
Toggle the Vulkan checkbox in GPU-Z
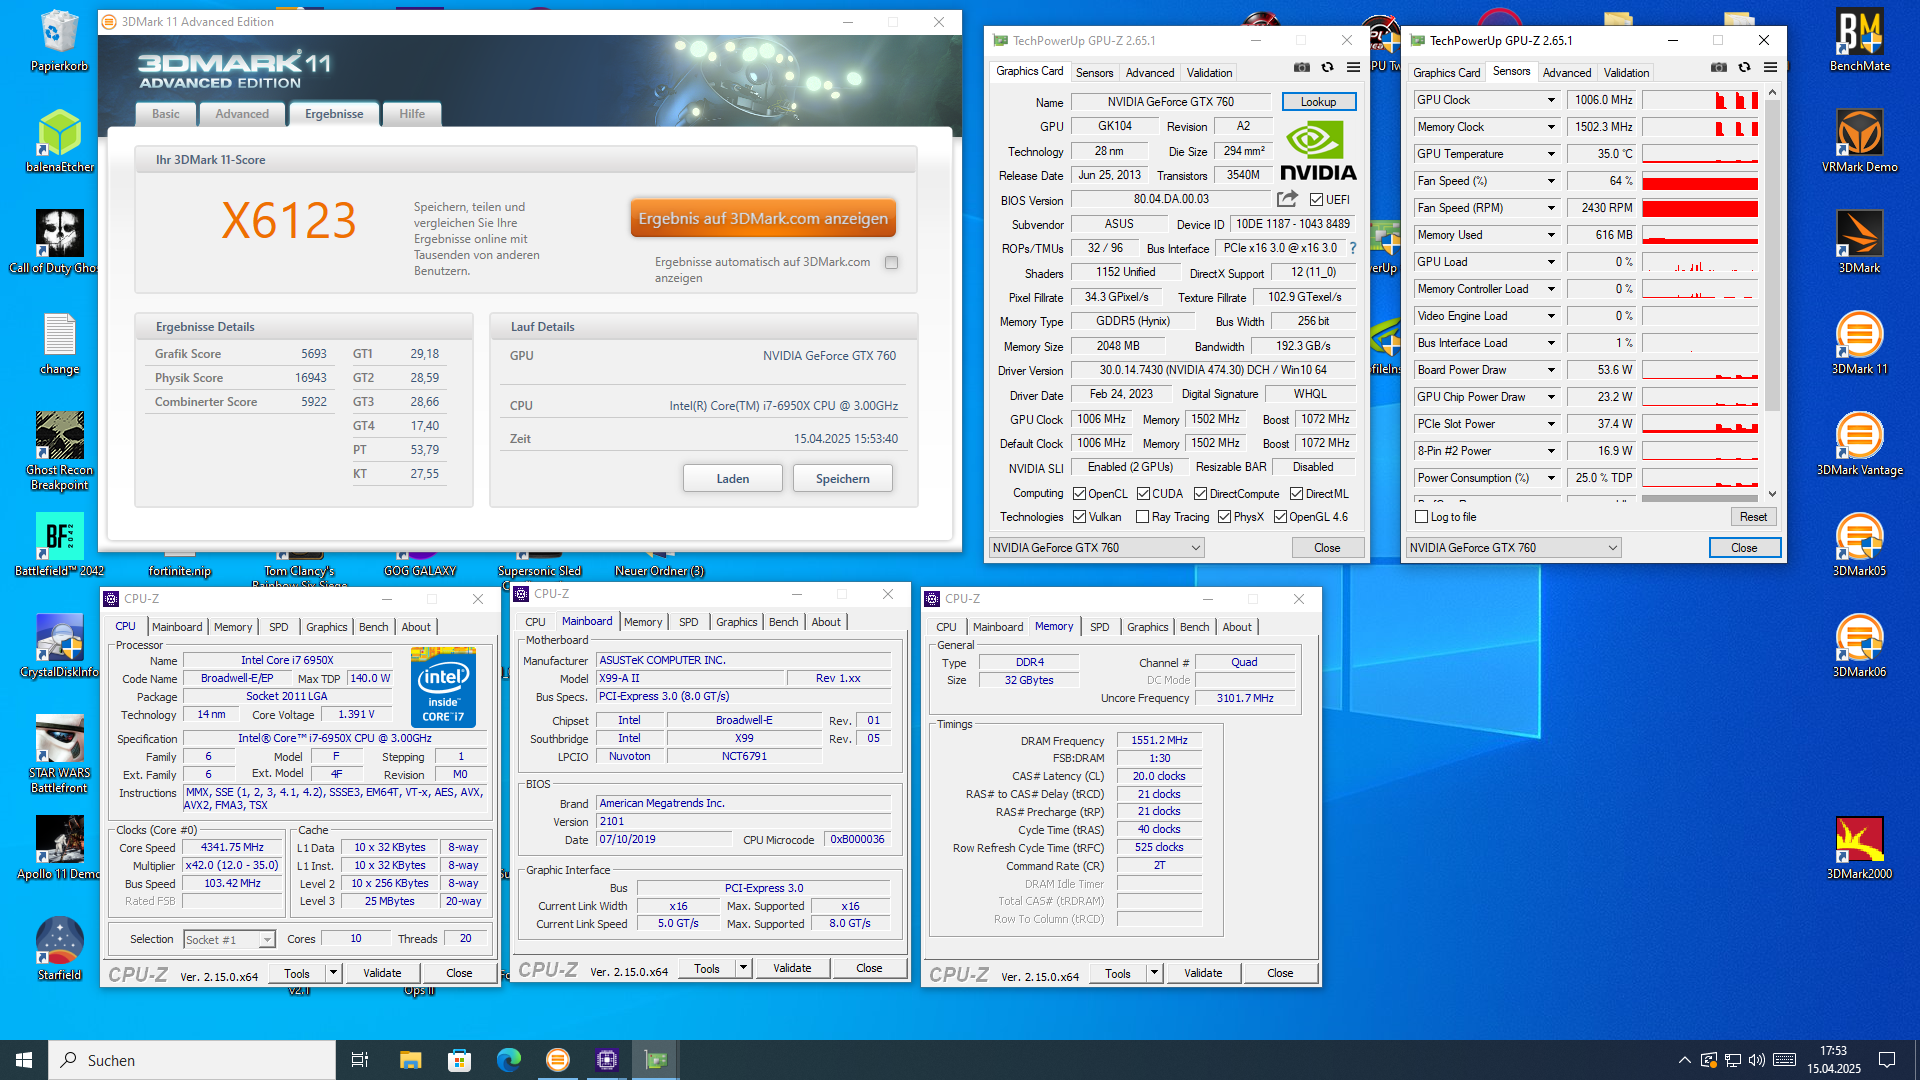tap(1079, 517)
